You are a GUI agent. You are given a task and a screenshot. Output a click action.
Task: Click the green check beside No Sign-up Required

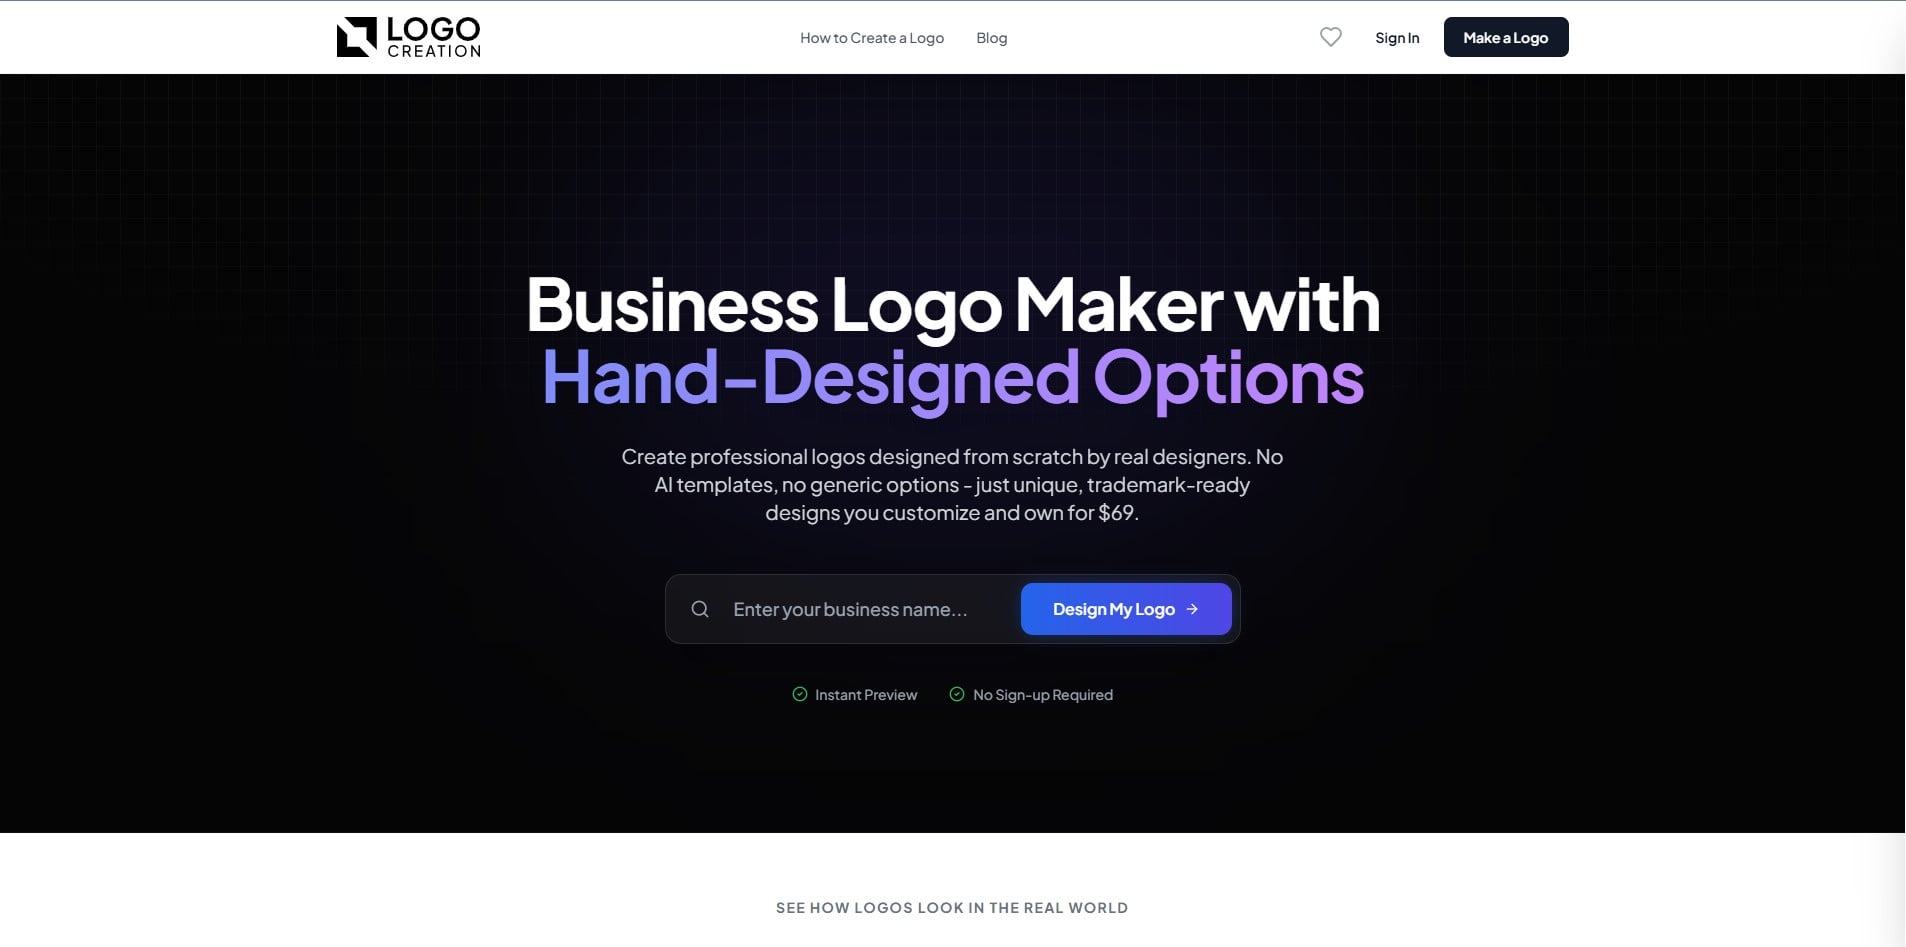click(957, 694)
